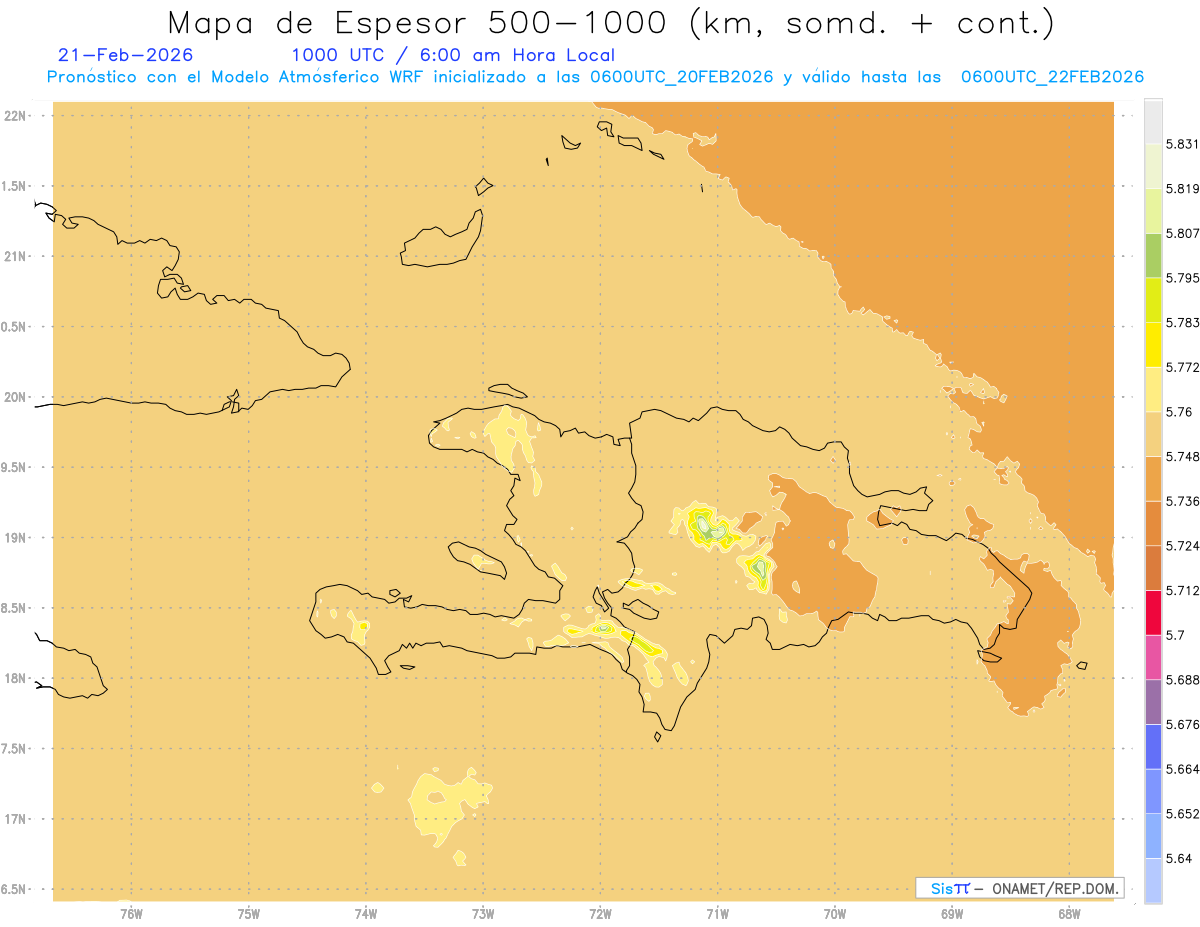This screenshot has height=927, width=1200.
Task: Click the longitude axis label '75W'
Action: pos(249,914)
